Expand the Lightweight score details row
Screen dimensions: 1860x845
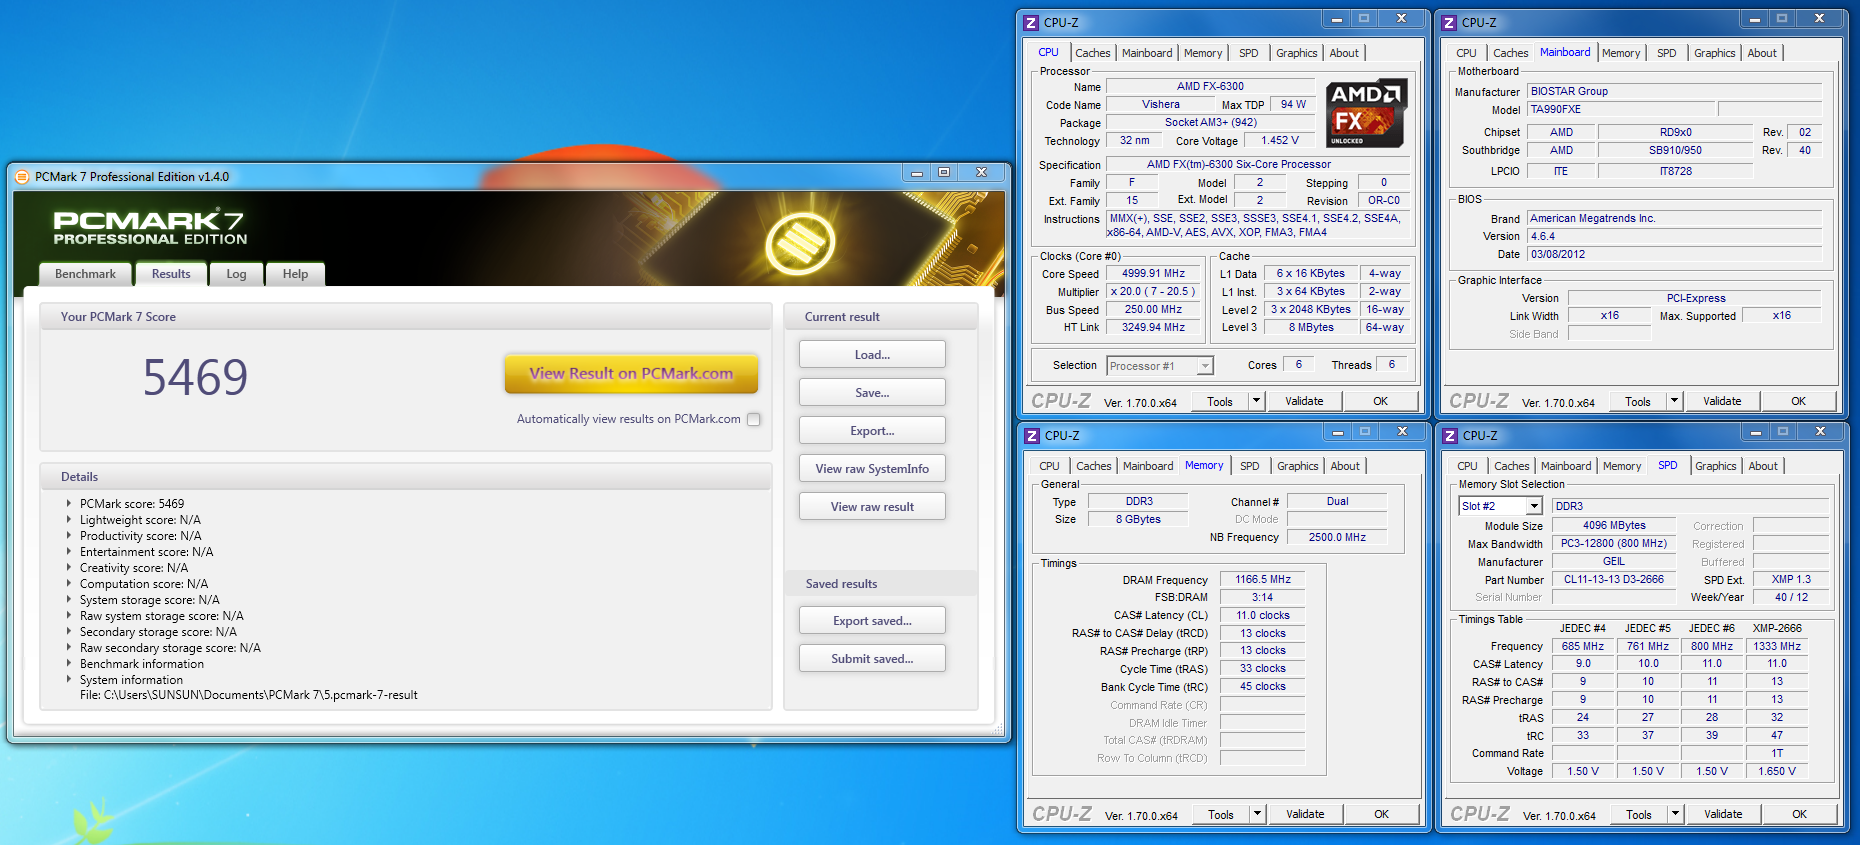(x=69, y=520)
